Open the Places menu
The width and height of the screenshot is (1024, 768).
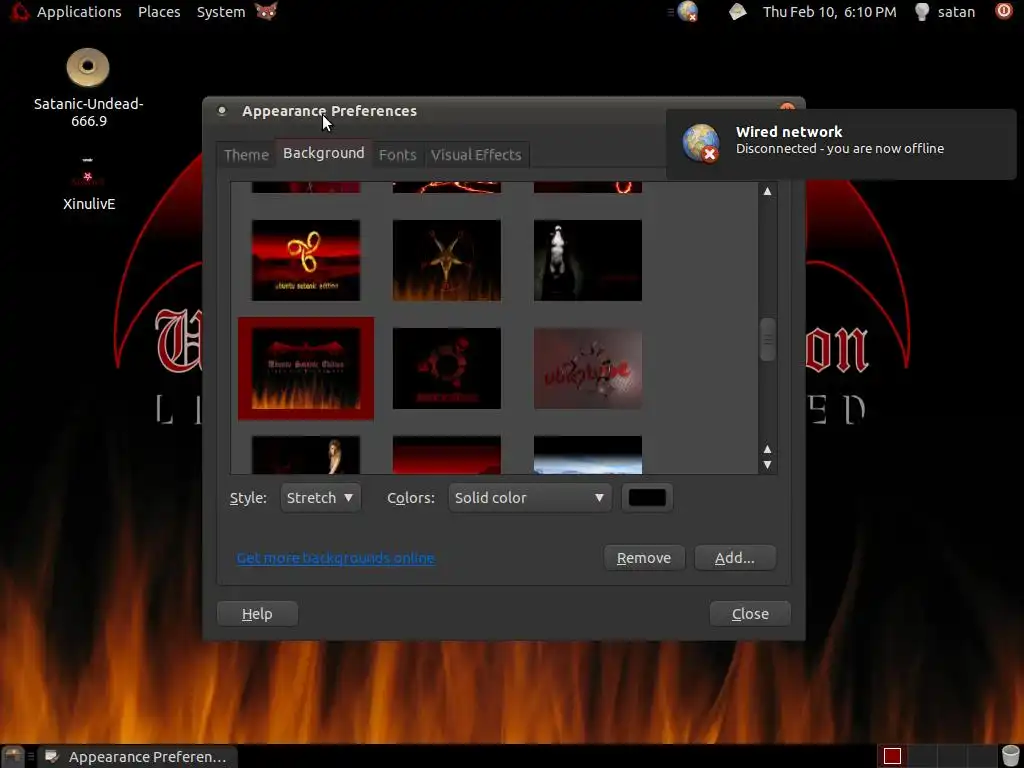(159, 12)
